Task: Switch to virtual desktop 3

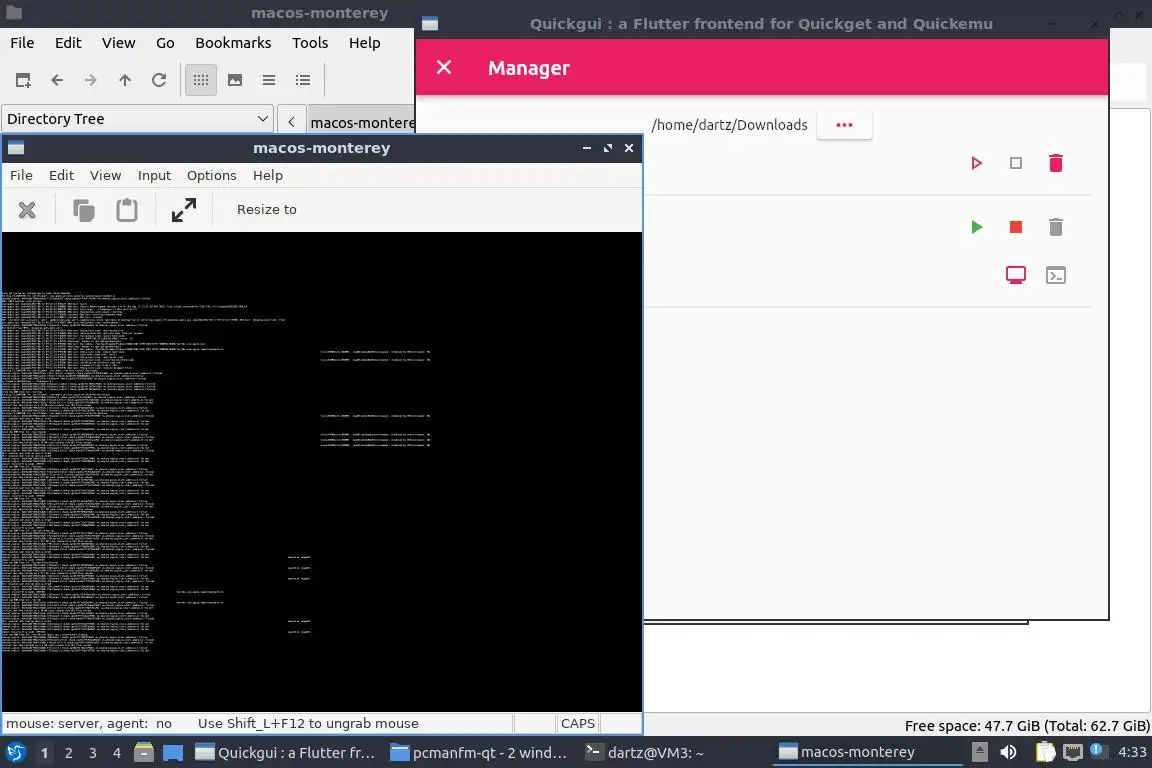Action: point(93,753)
